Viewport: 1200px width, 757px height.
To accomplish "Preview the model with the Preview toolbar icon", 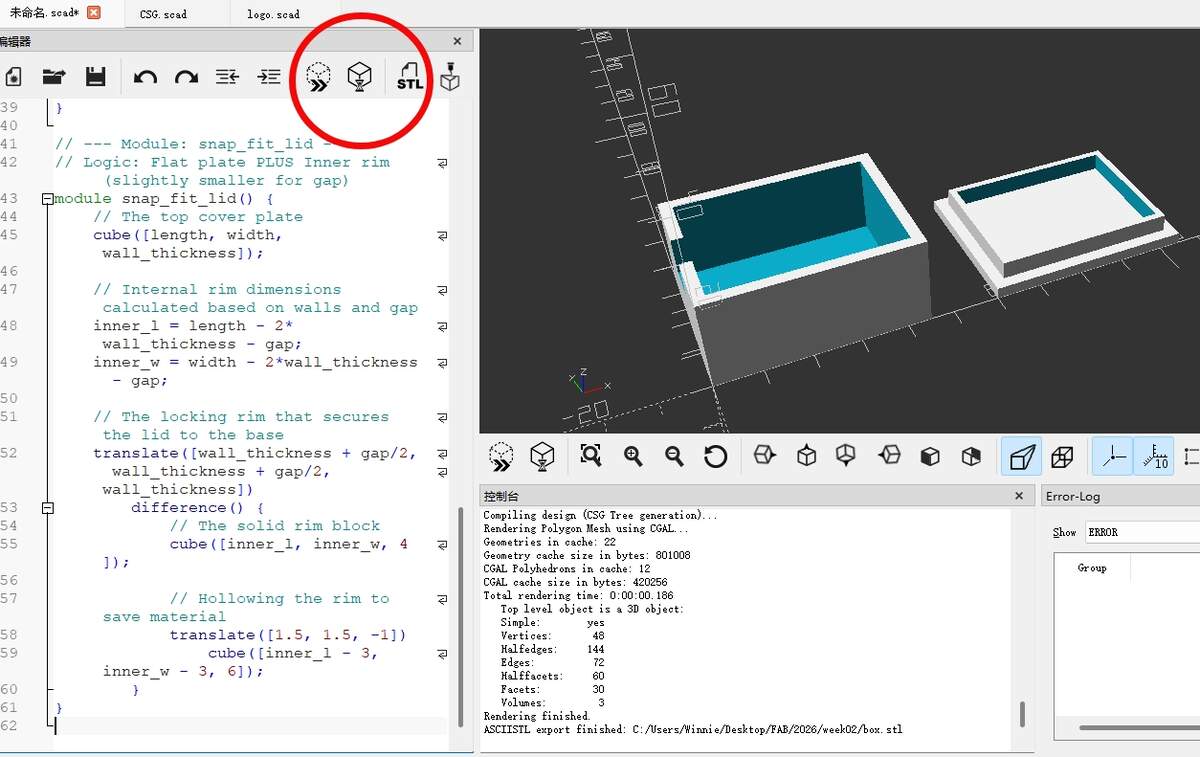I will (x=317, y=77).
